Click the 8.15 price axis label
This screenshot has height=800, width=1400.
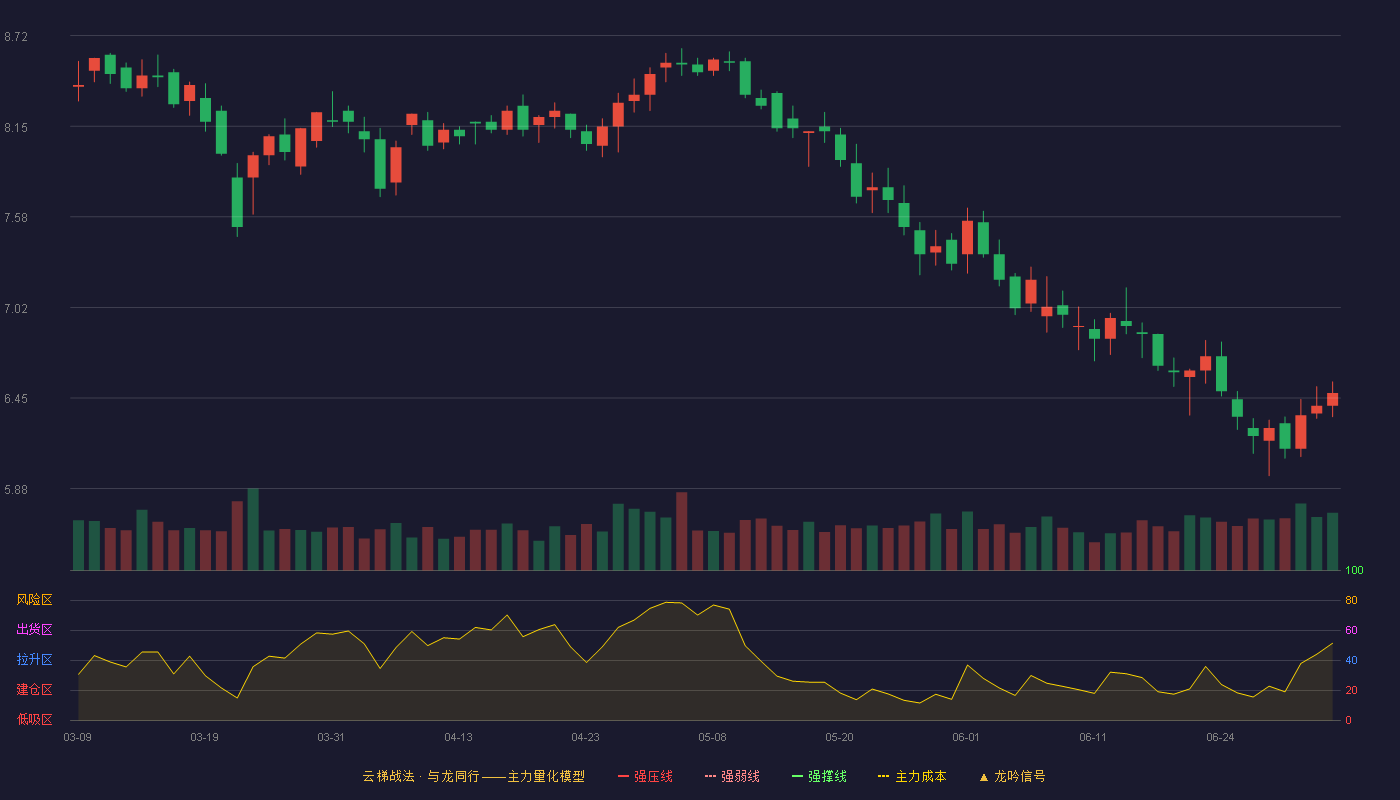tap(16, 127)
